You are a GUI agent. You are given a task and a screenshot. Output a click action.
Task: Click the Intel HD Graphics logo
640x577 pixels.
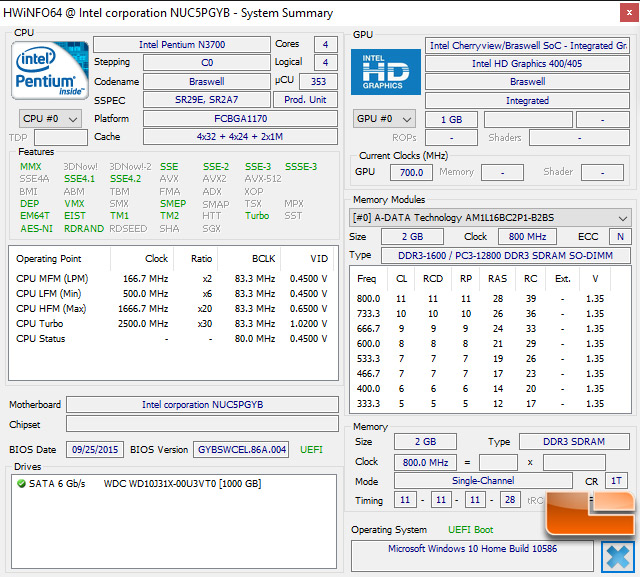coord(386,72)
